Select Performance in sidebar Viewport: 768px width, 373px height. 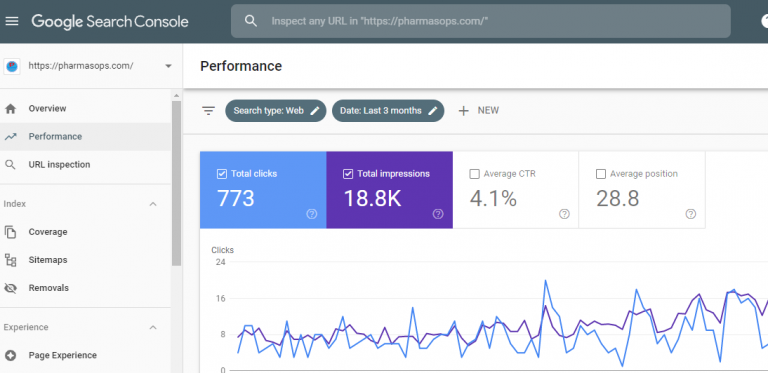pos(86,137)
